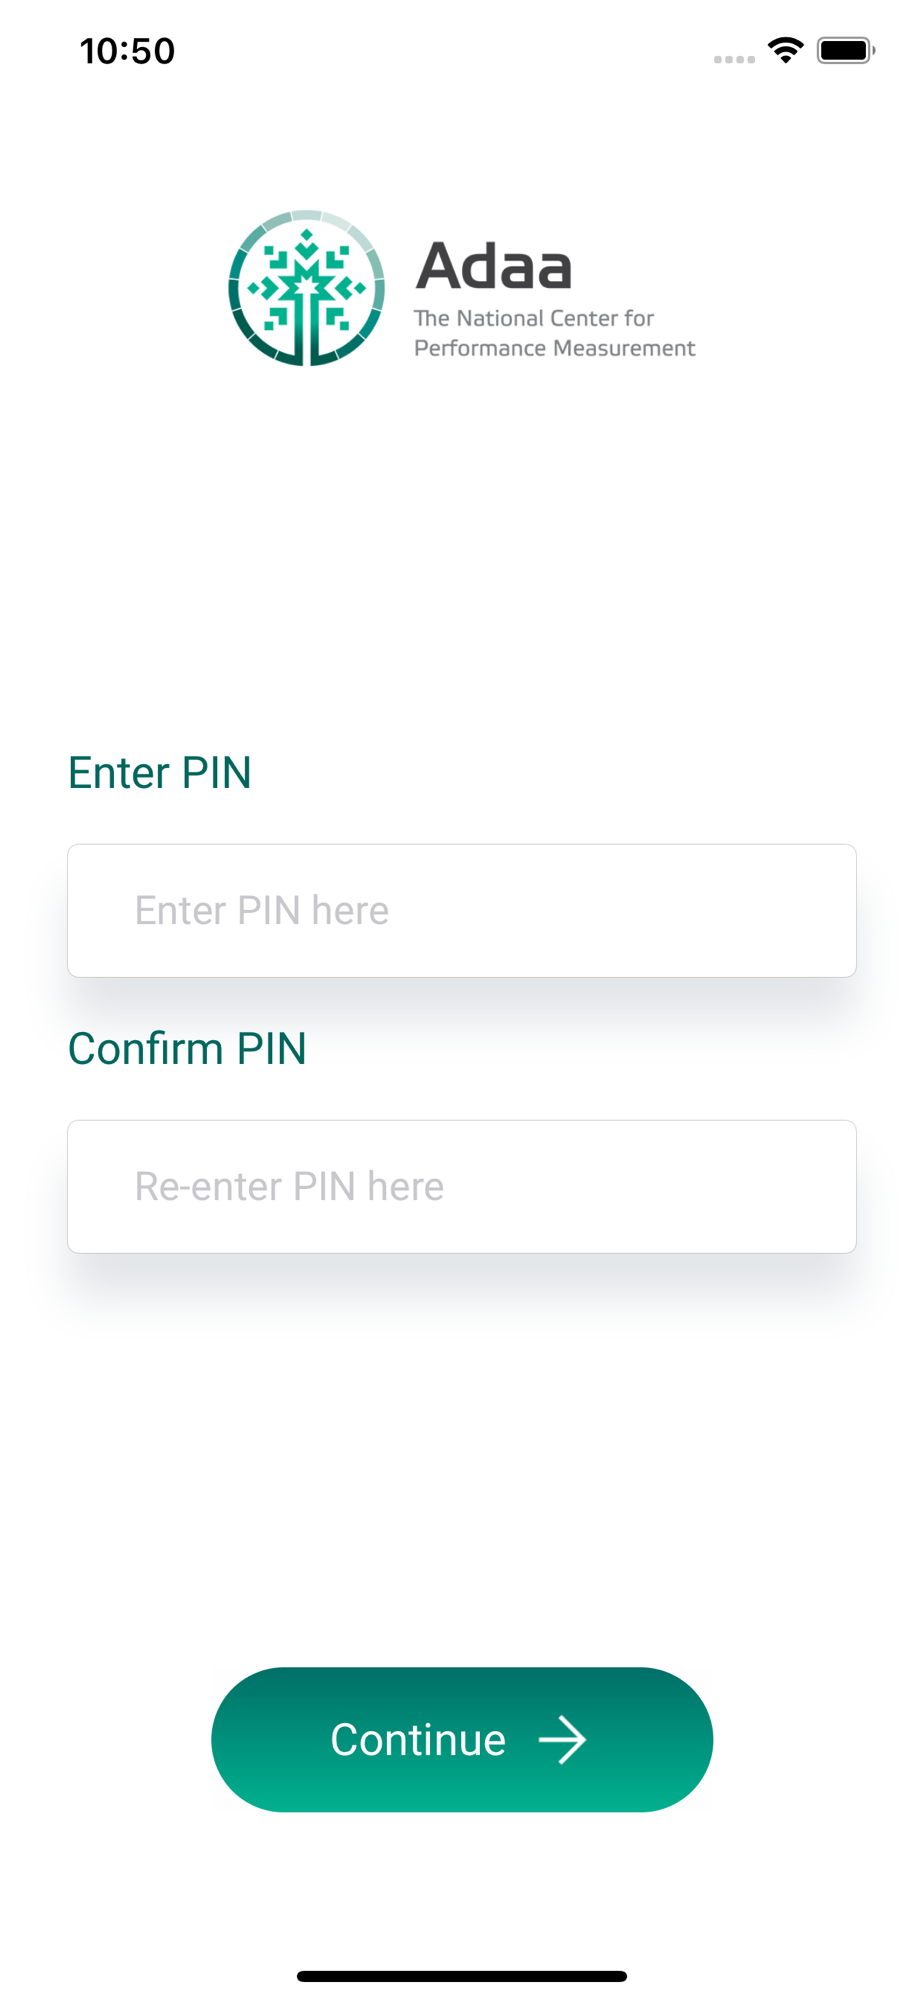Tap the Adaa circular tree logo
The height and width of the screenshot is (2000, 924).
pyautogui.click(x=306, y=288)
